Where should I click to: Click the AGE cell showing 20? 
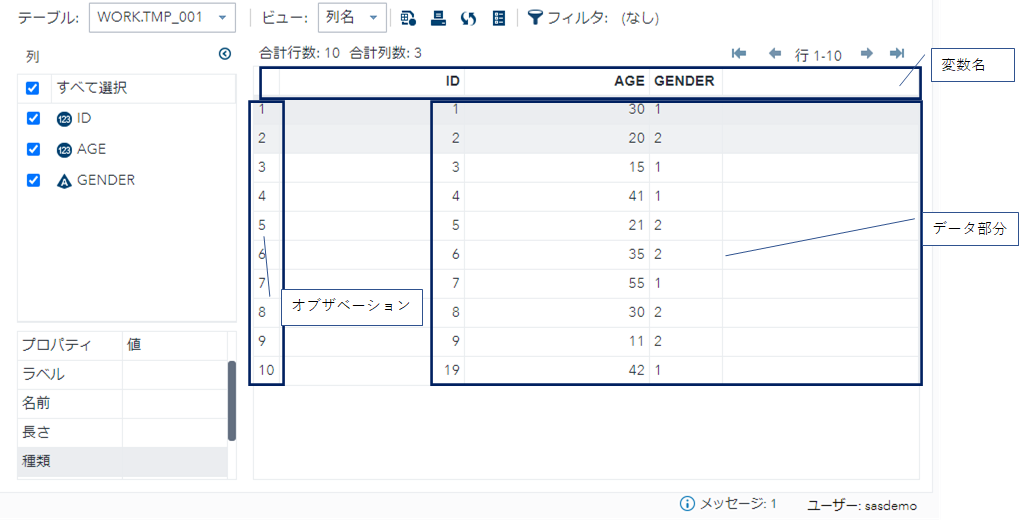[x=557, y=138]
